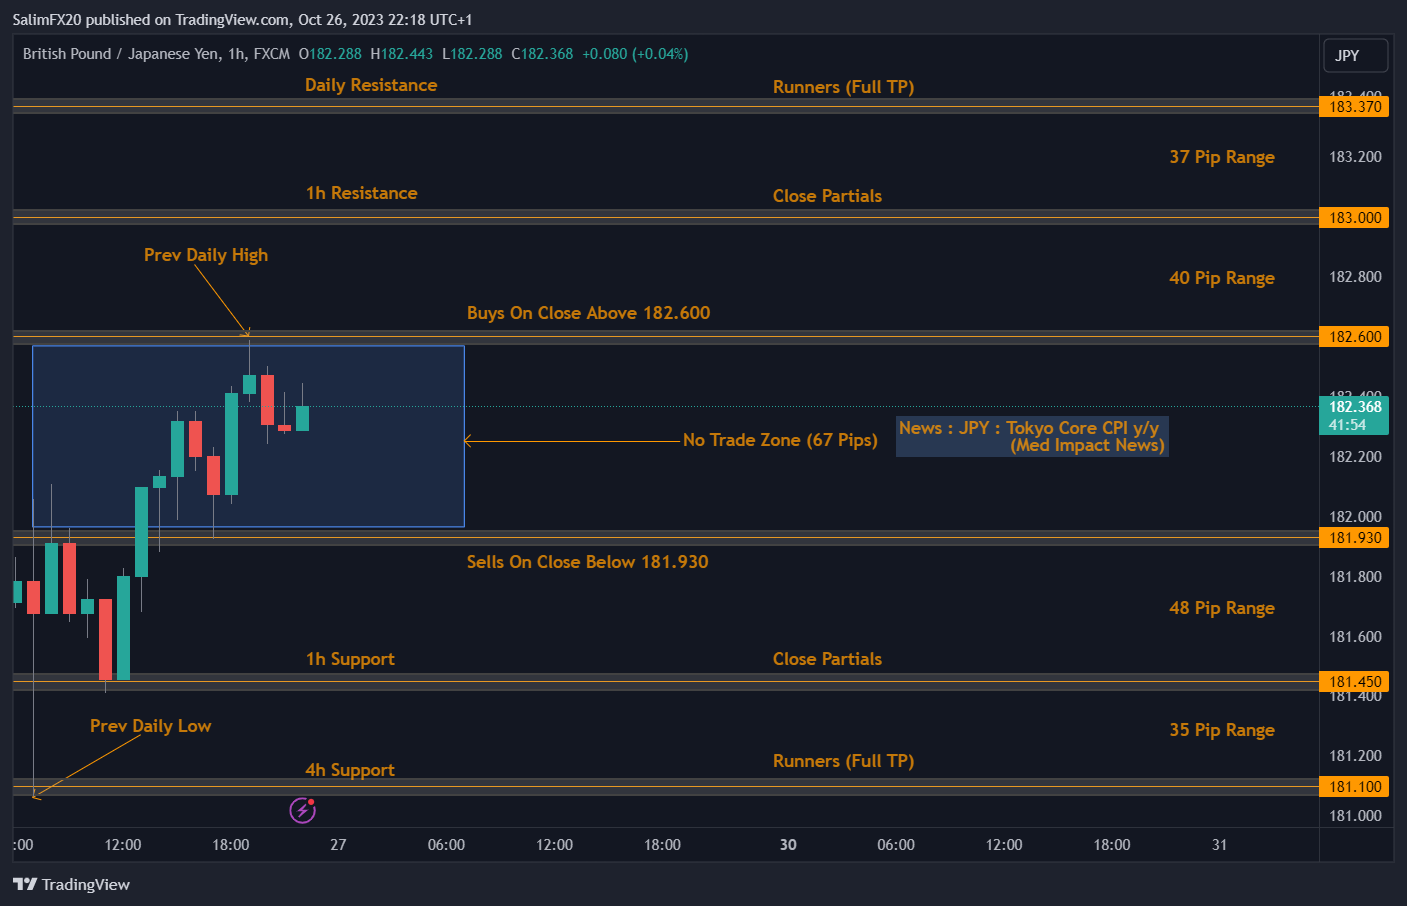Click the TradingView logo at bottom left
1407x906 pixels.
click(71, 884)
